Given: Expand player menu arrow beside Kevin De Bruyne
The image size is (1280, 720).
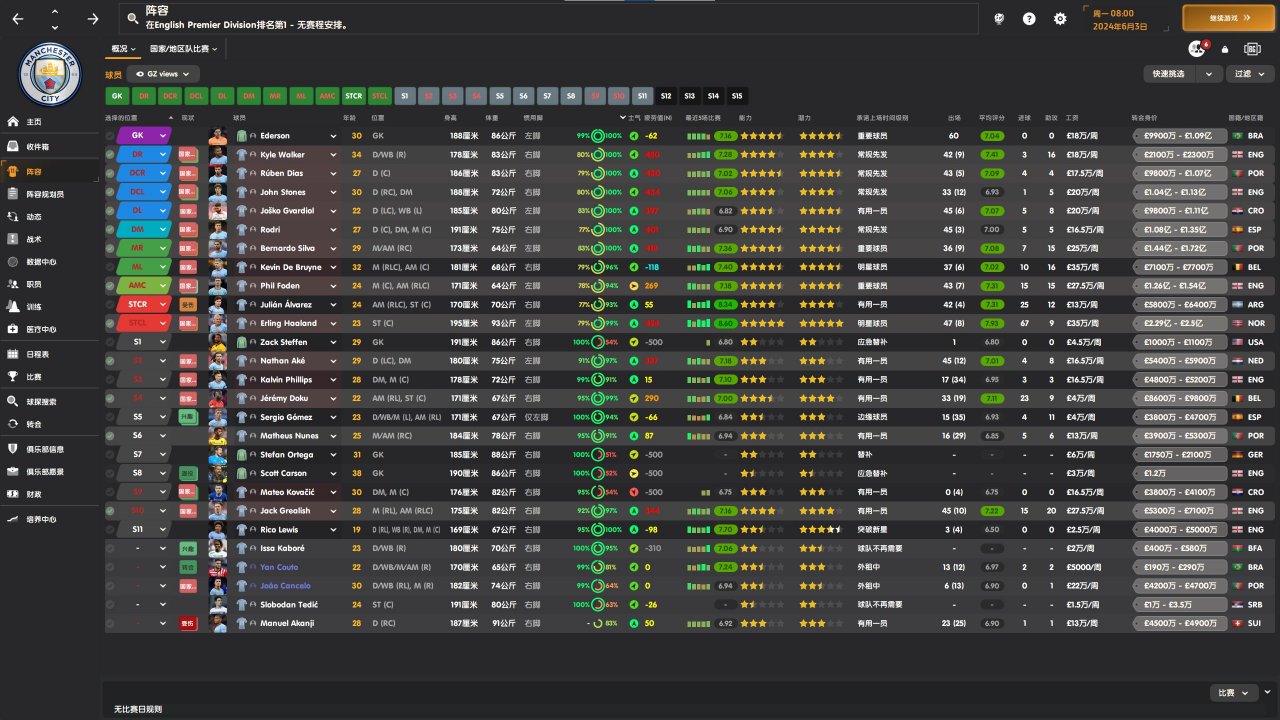Looking at the screenshot, I should pyautogui.click(x=334, y=267).
